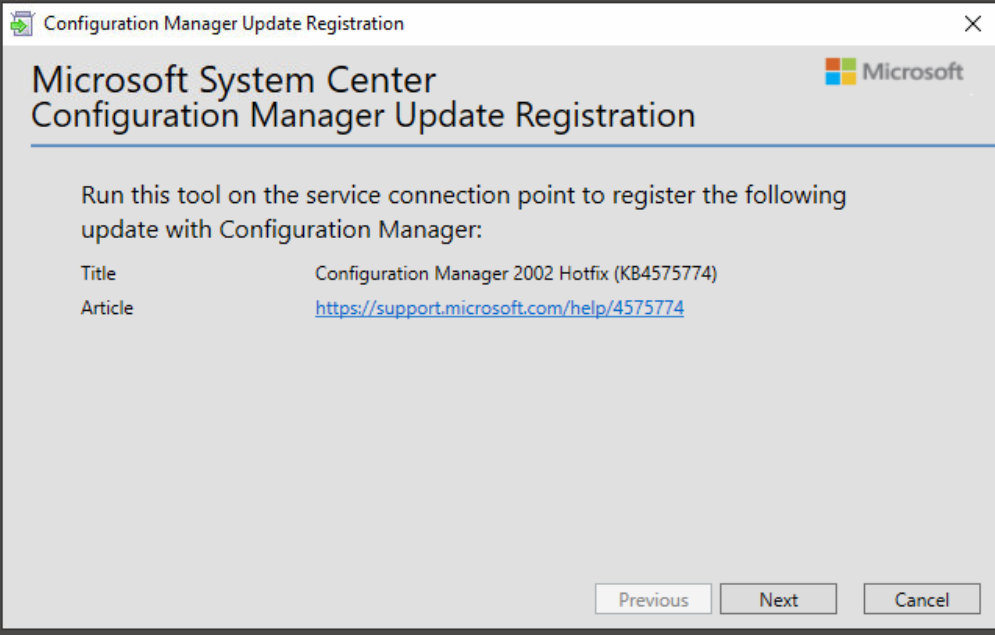Open the support.microsoft.com help article link
This screenshot has width=995, height=635.
[x=499, y=308]
